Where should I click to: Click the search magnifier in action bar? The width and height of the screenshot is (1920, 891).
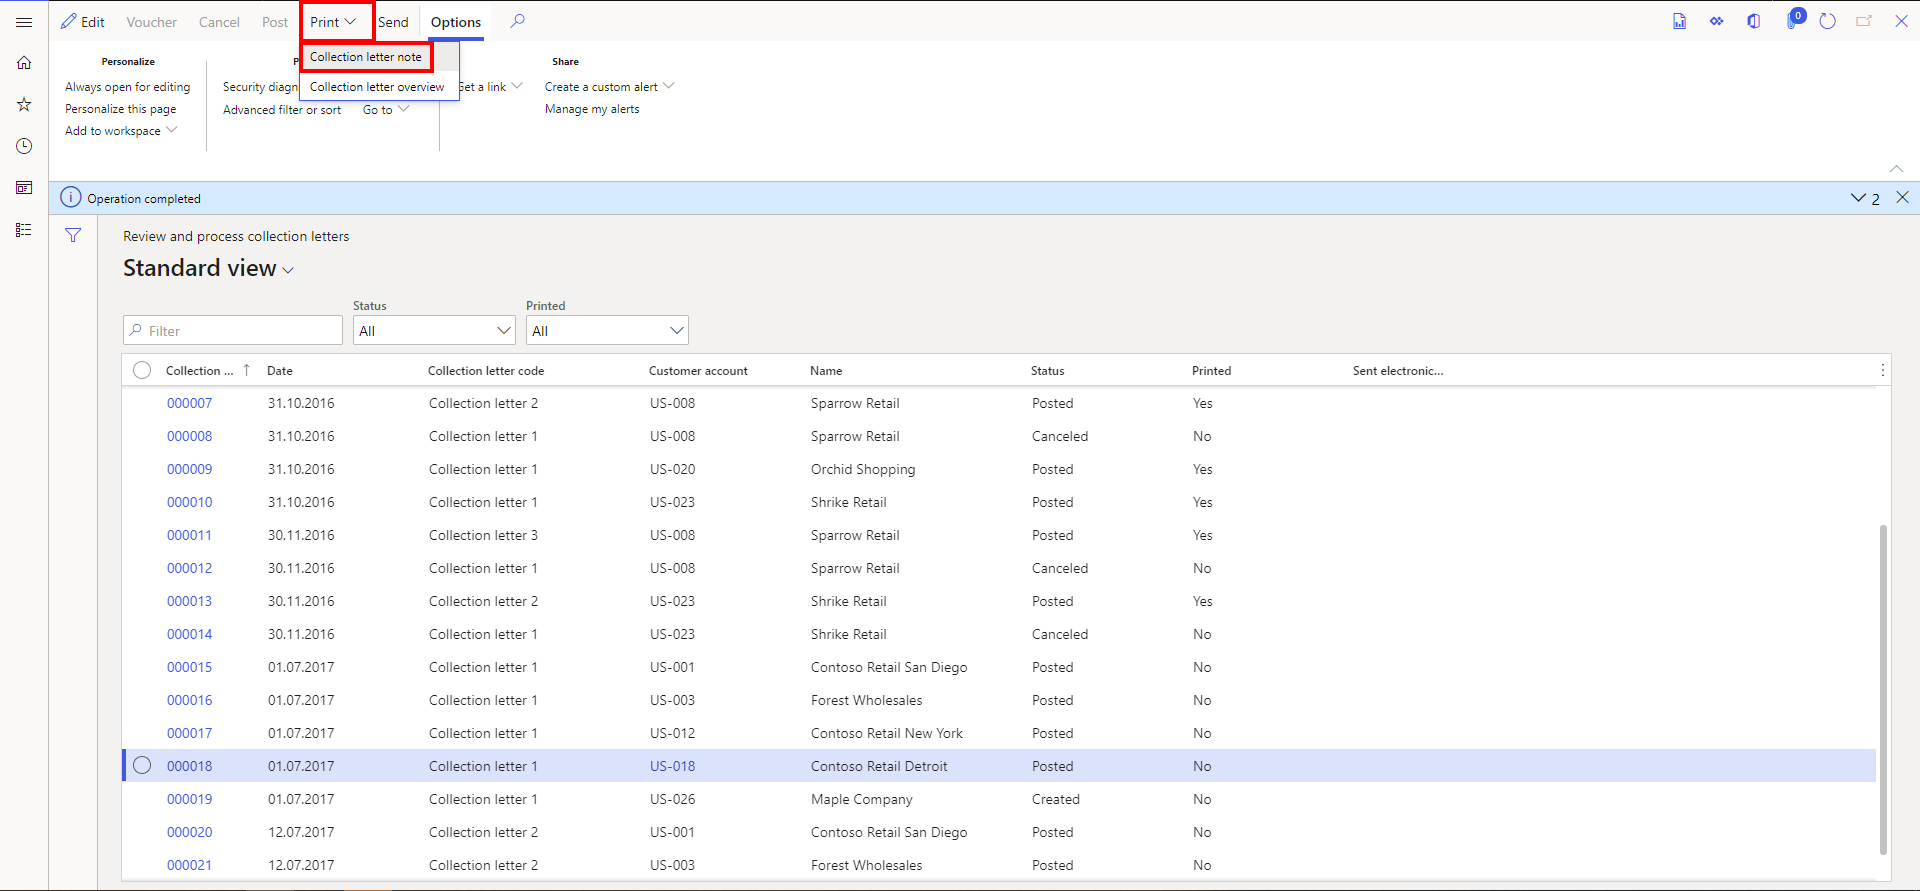[x=517, y=21]
